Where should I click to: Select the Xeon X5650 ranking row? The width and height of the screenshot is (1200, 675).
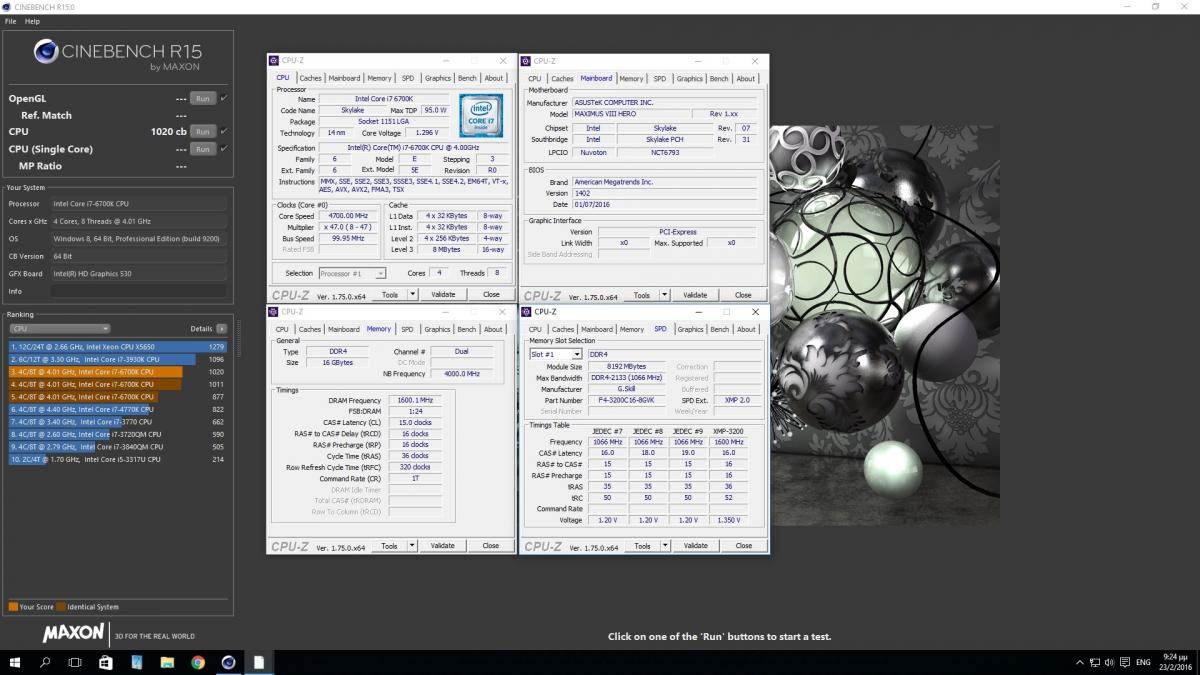(118, 347)
